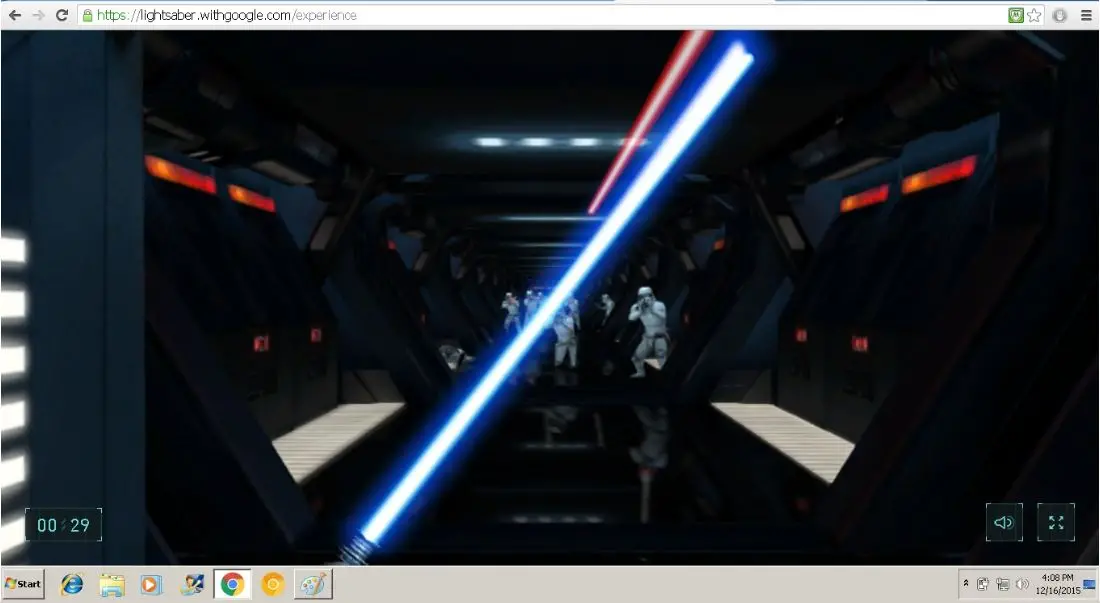Launch Internet Explorer from the taskbar
Viewport: 1100px width, 603px height.
point(72,584)
